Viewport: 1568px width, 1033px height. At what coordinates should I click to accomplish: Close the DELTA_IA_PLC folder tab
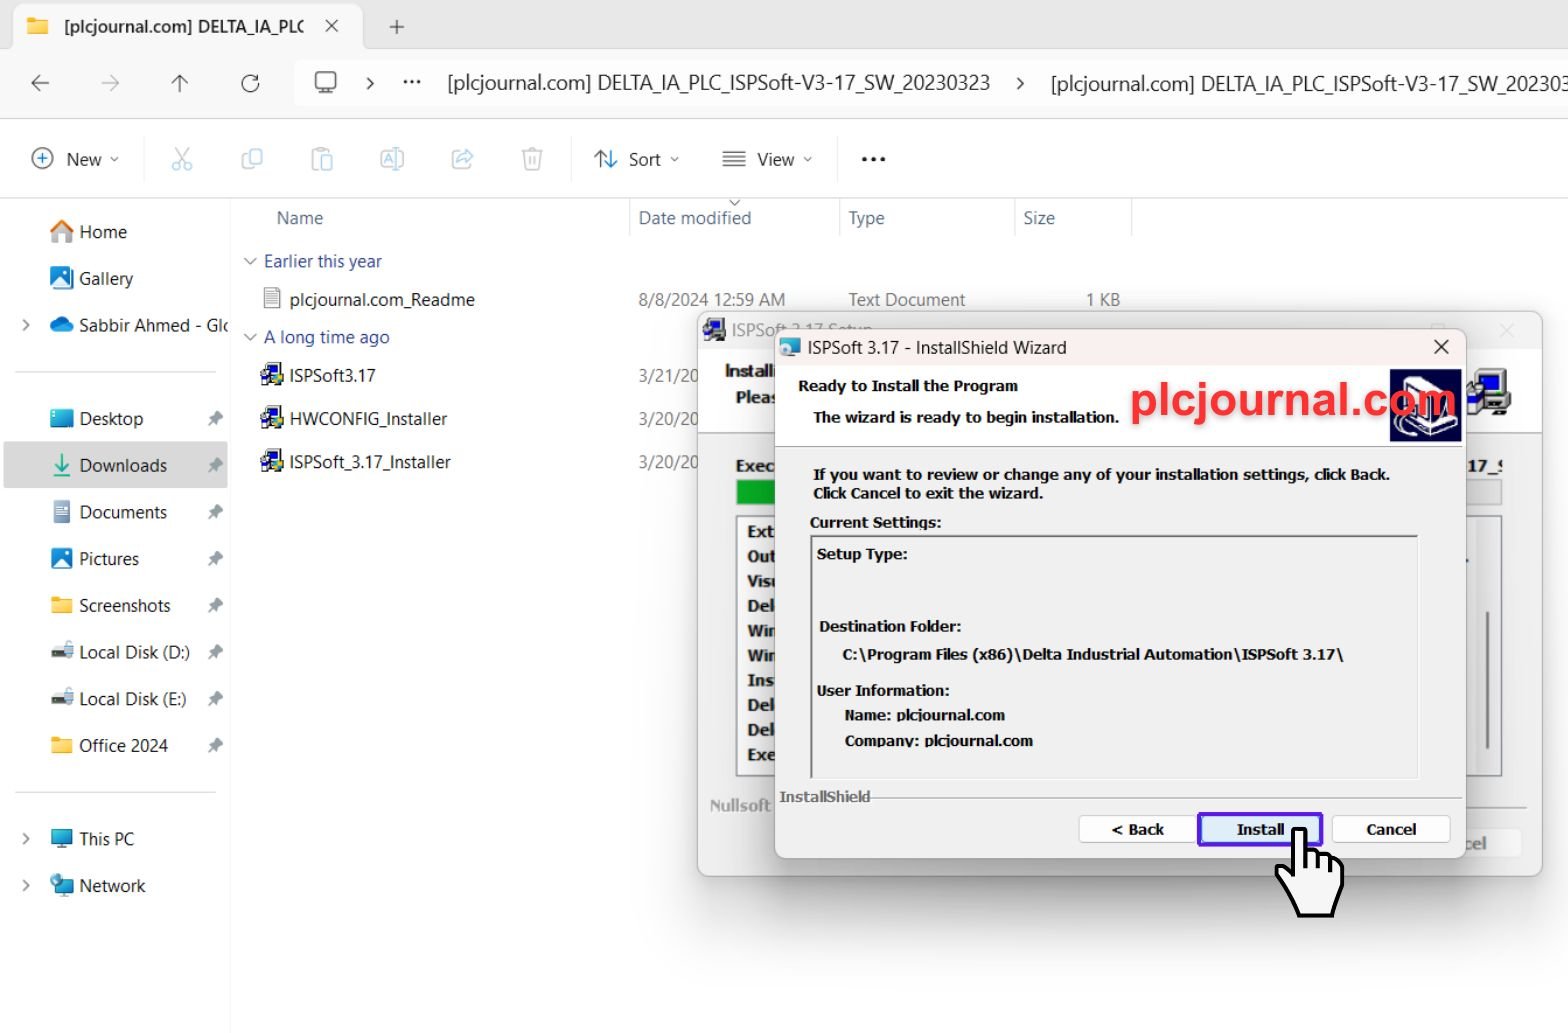tap(332, 26)
